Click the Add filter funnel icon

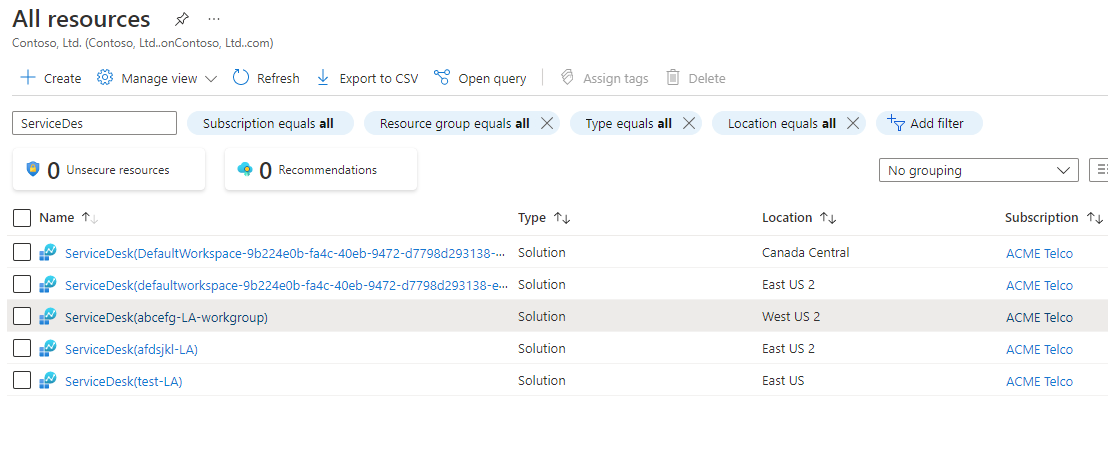click(x=896, y=123)
